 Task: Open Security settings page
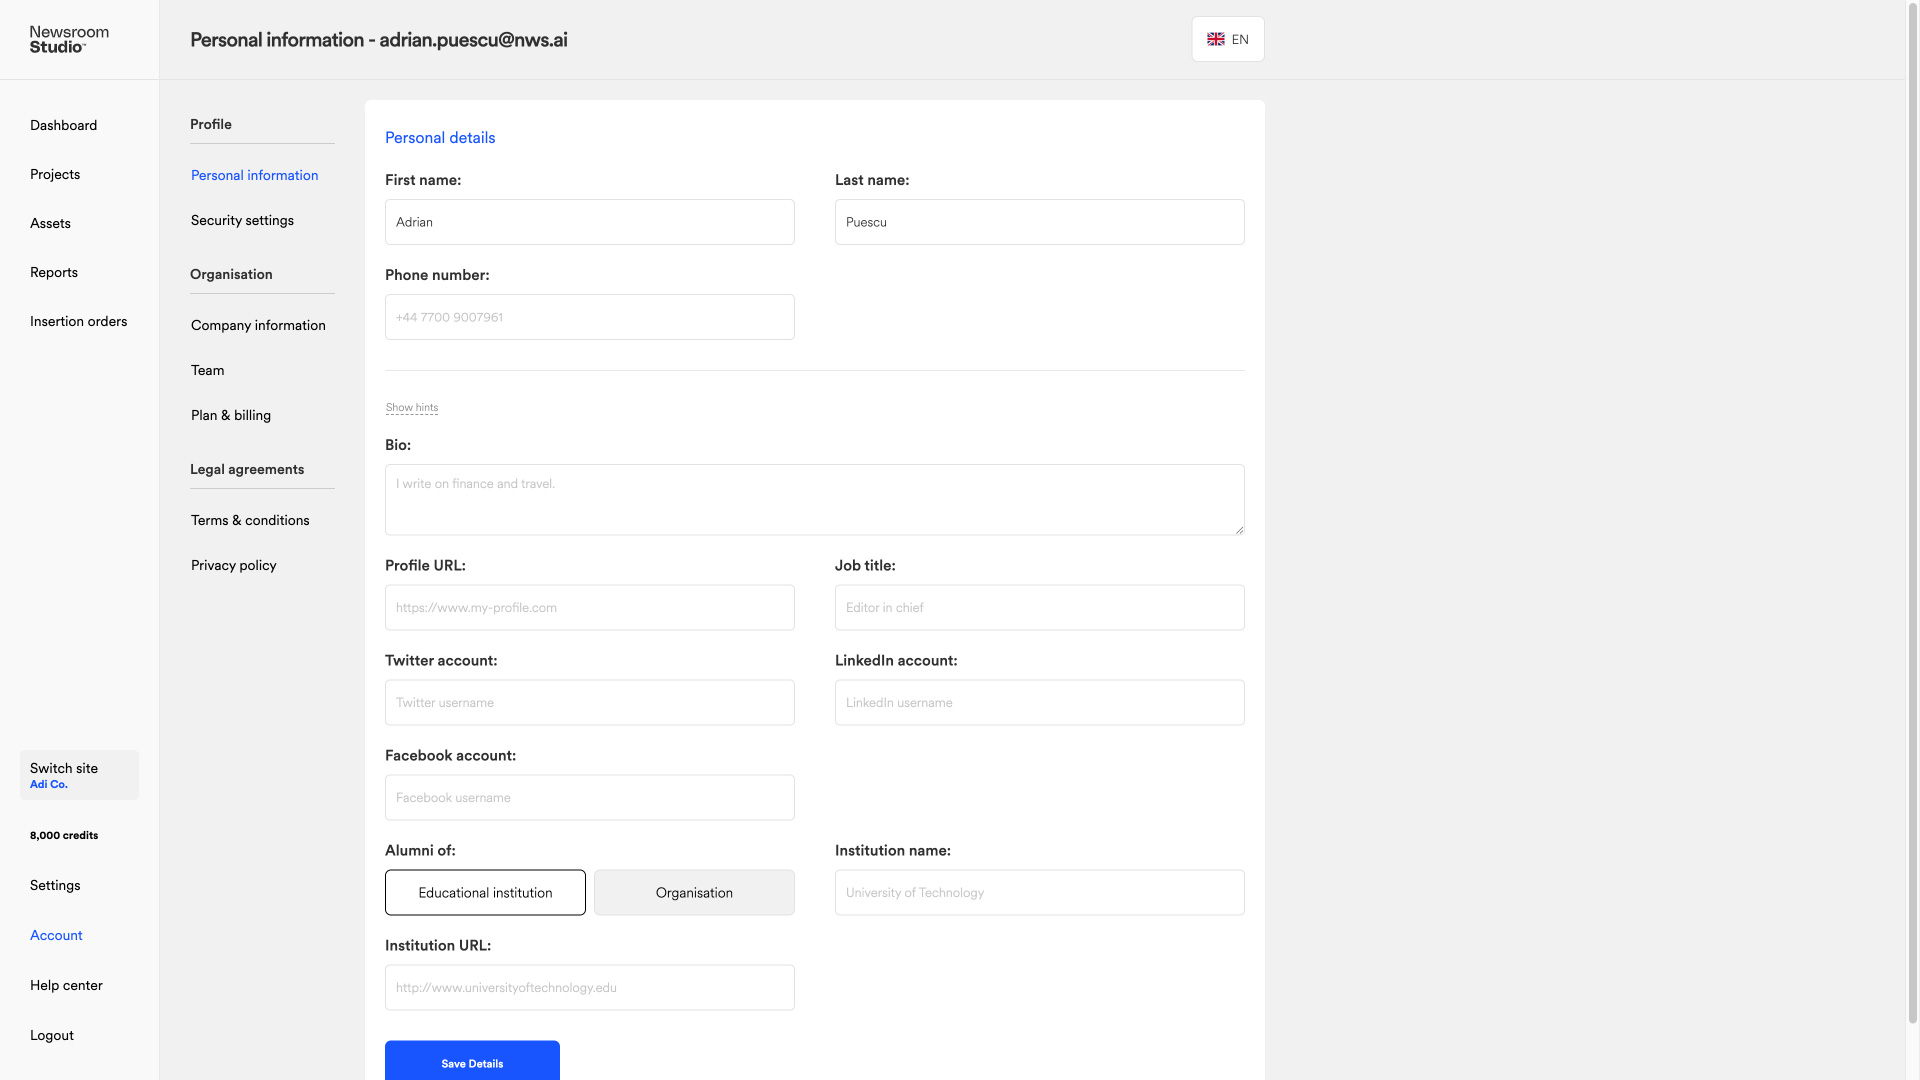point(242,220)
